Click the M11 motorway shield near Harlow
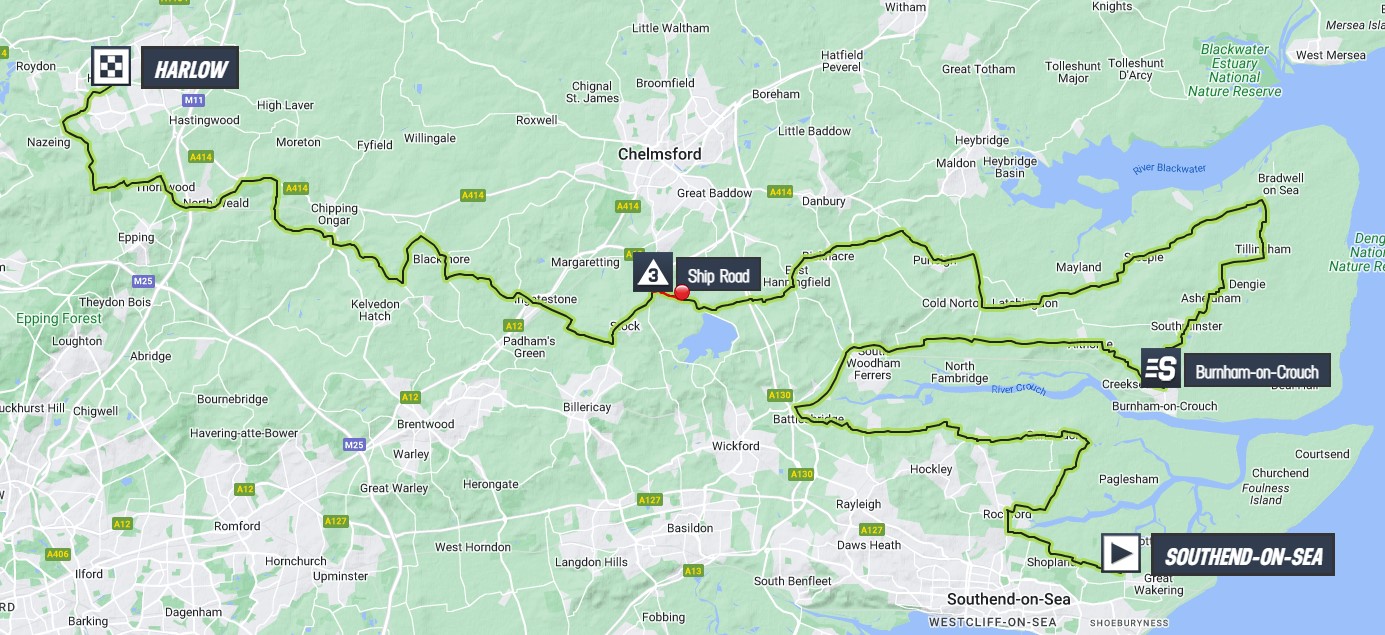This screenshot has width=1385, height=635. [194, 100]
